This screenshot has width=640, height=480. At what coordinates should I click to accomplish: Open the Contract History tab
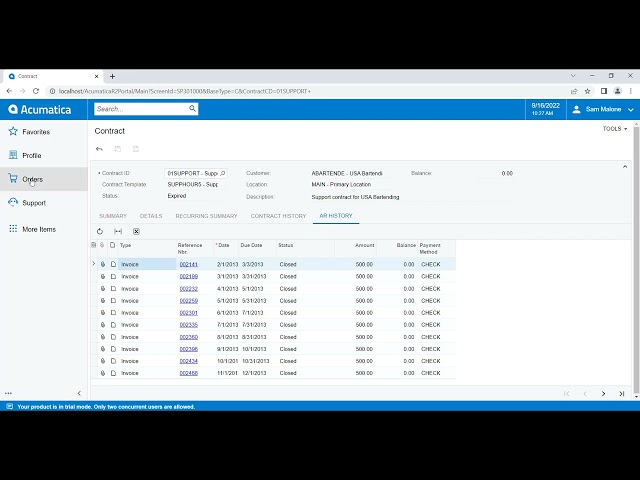[278, 216]
